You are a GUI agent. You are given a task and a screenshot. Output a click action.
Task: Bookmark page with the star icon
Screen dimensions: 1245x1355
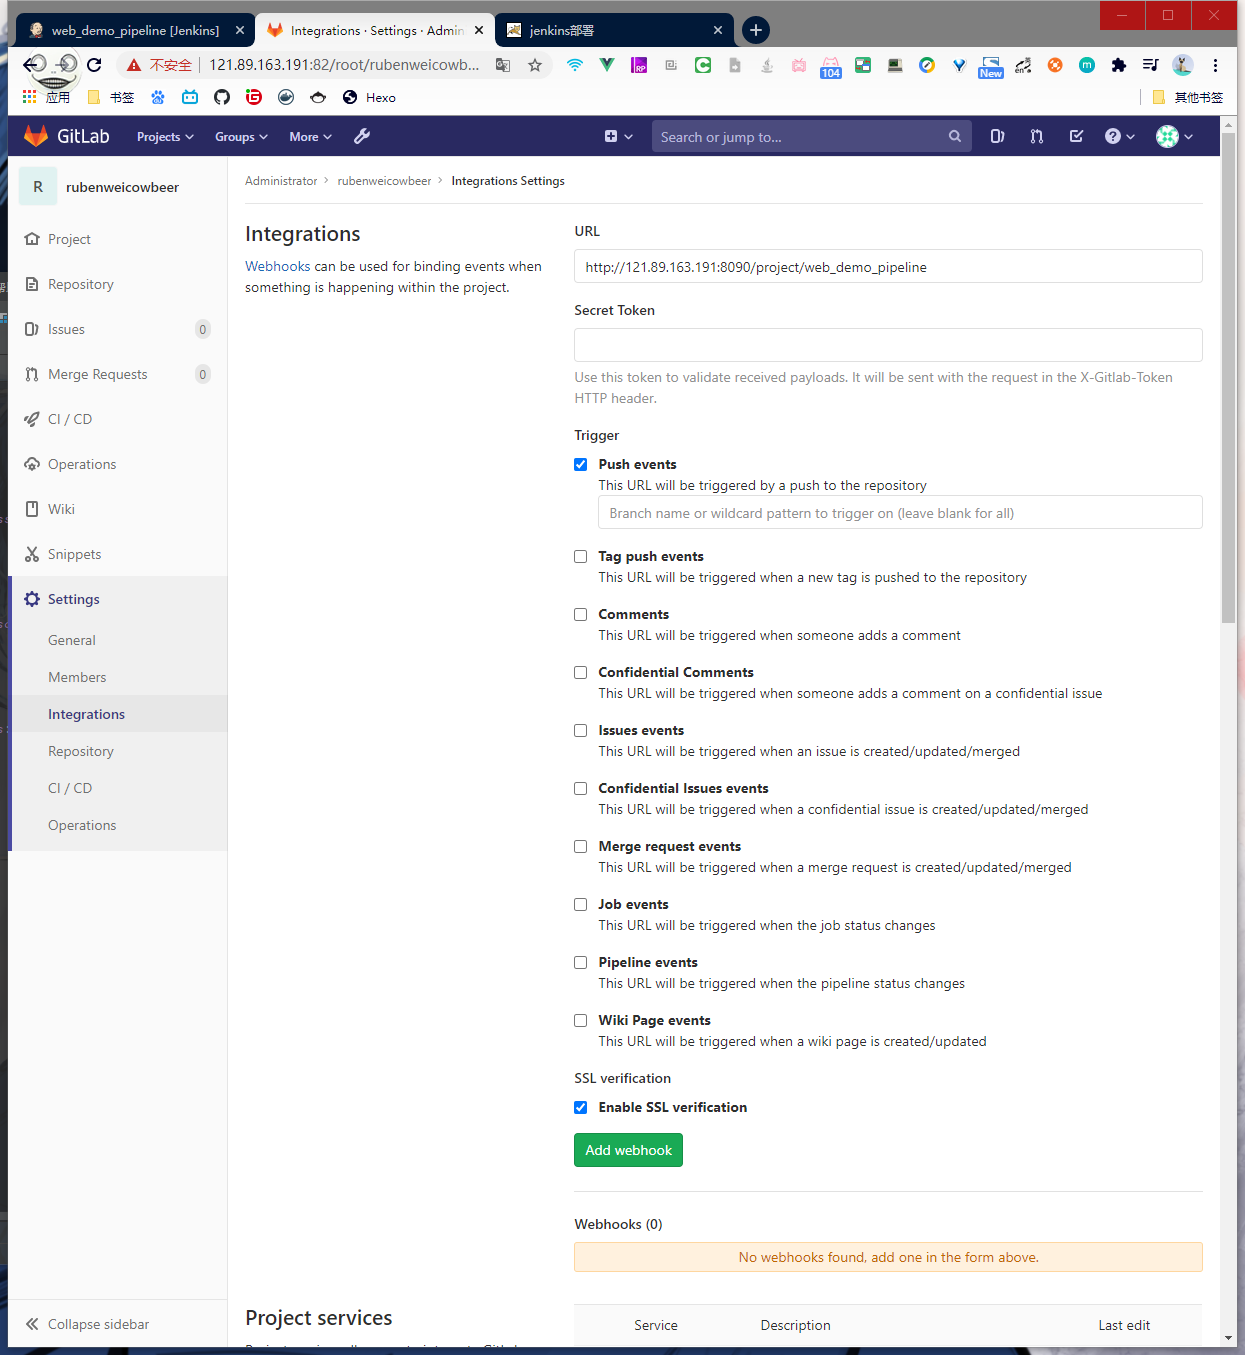tap(535, 65)
